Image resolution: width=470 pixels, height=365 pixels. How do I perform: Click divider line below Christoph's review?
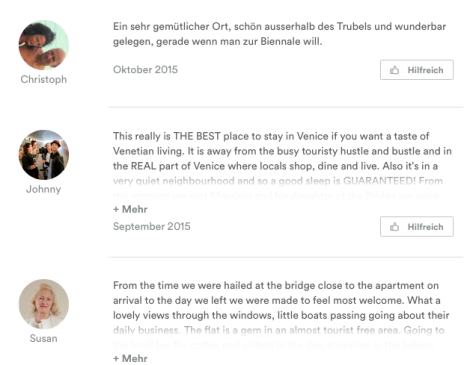286,107
